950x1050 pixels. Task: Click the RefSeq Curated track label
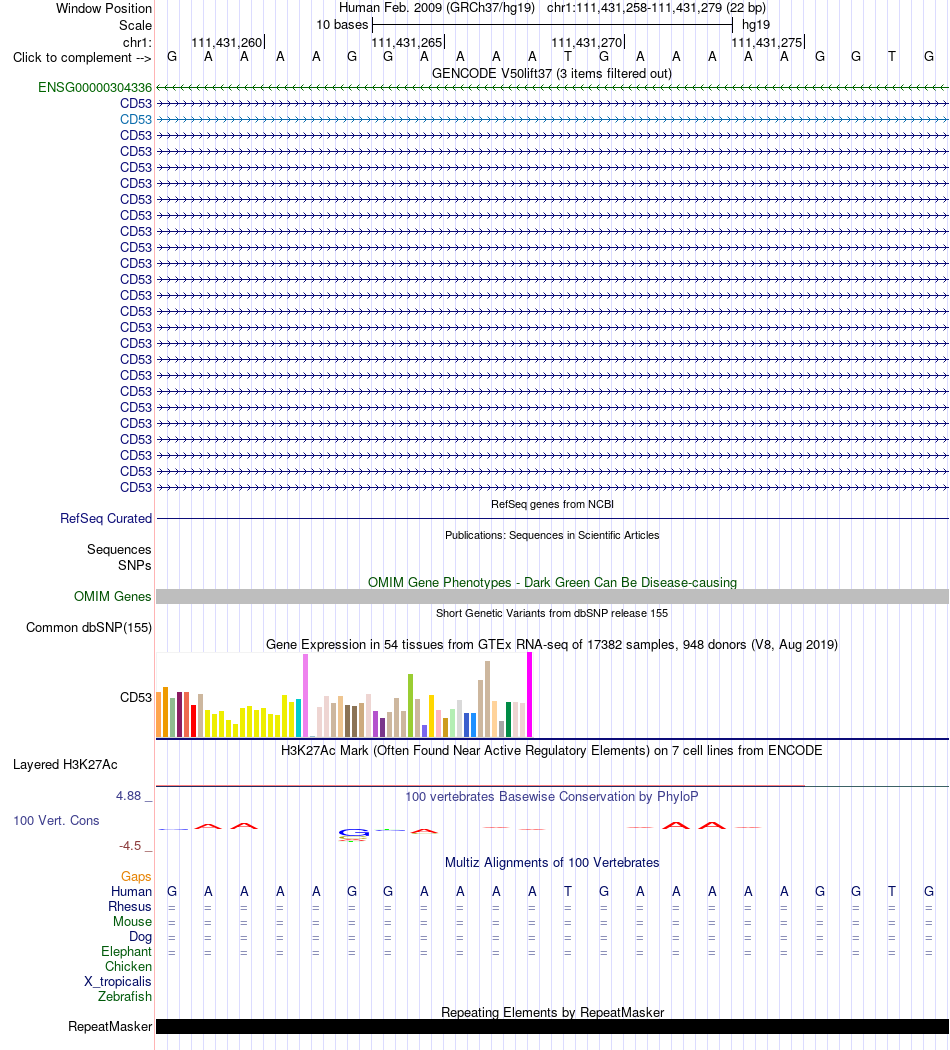click(106, 518)
